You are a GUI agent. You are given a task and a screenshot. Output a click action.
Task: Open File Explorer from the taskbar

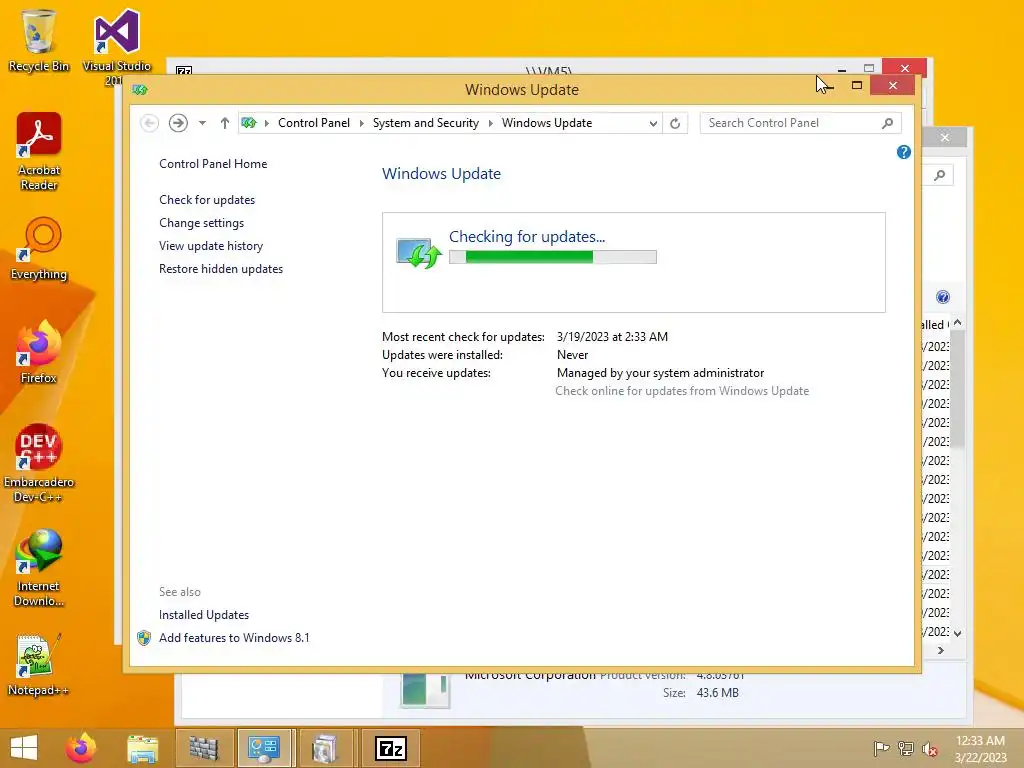pyautogui.click(x=142, y=748)
